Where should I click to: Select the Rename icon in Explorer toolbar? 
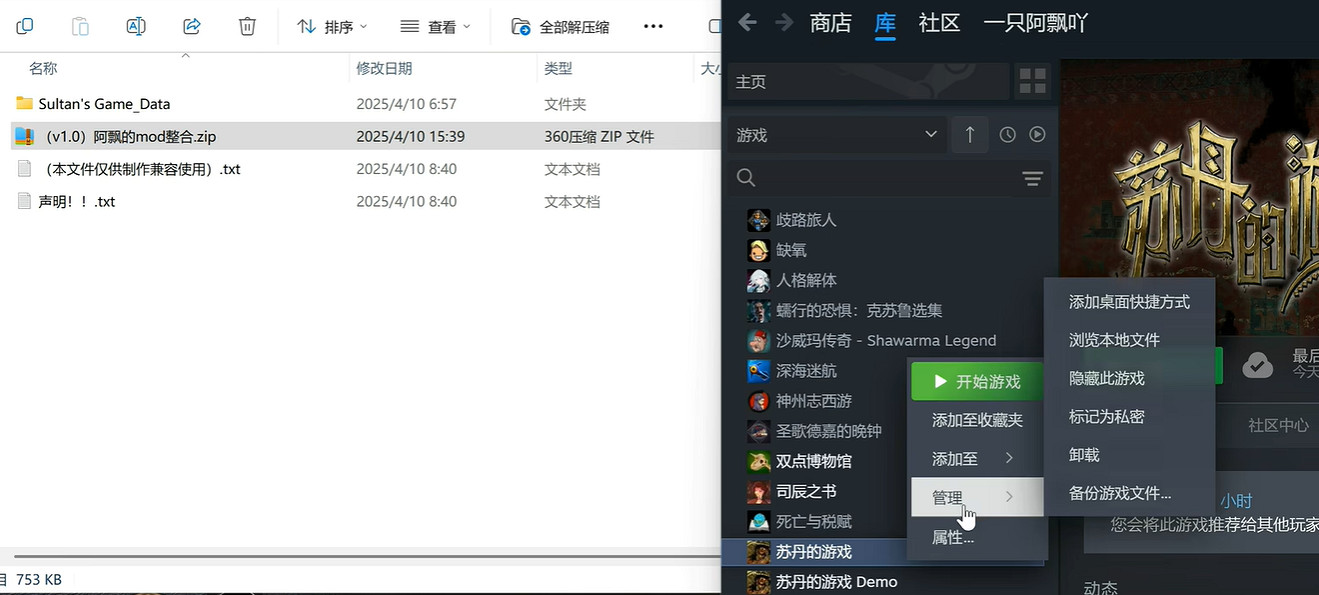tap(137, 26)
